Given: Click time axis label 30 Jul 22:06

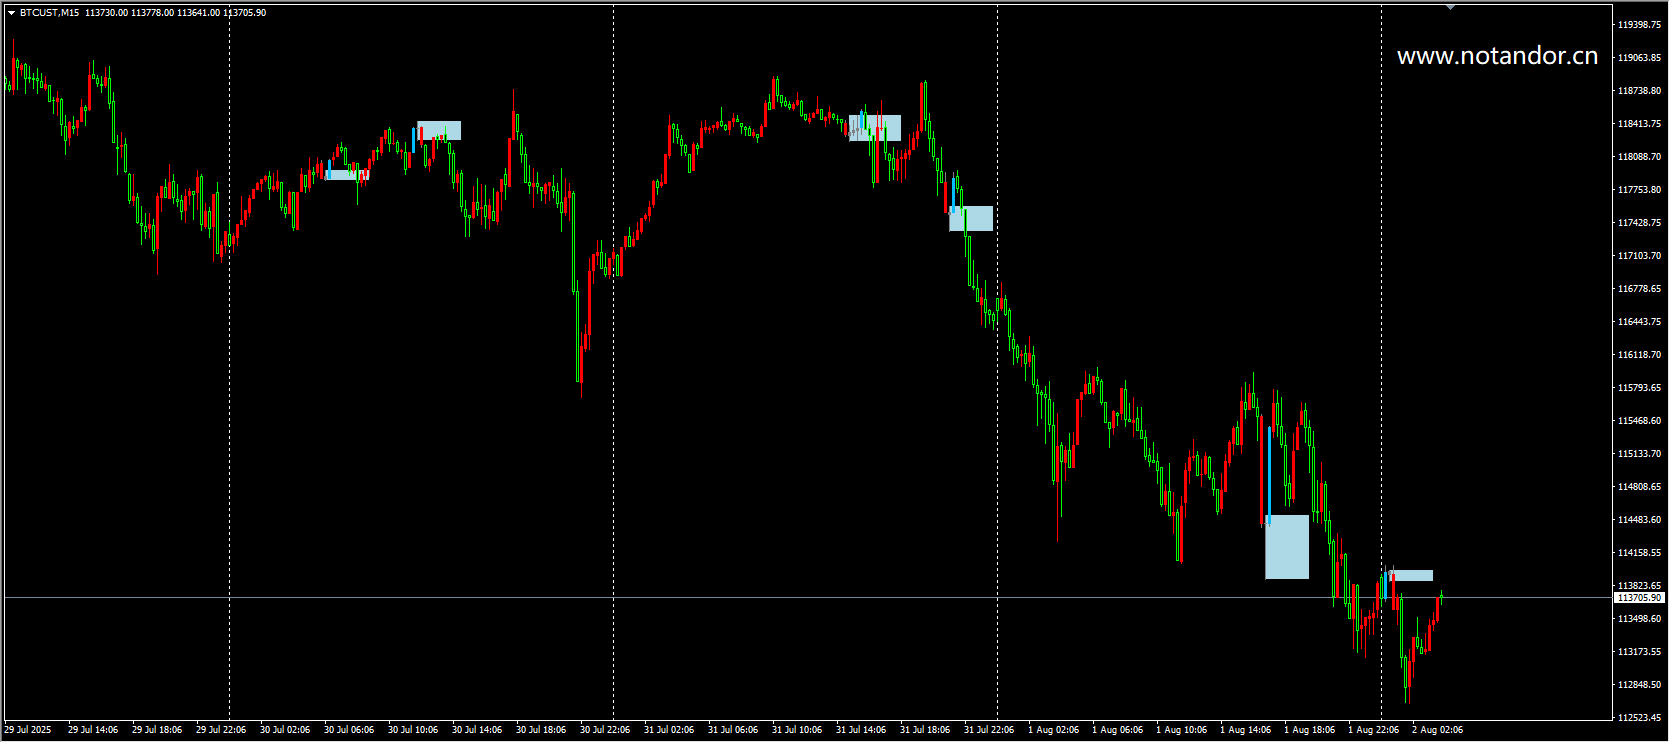Looking at the screenshot, I should (605, 730).
